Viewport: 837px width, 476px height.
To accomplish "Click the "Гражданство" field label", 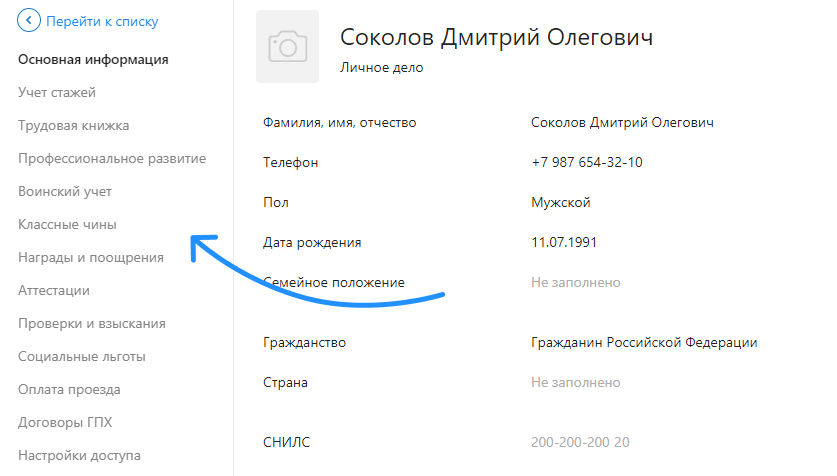I will [304, 343].
